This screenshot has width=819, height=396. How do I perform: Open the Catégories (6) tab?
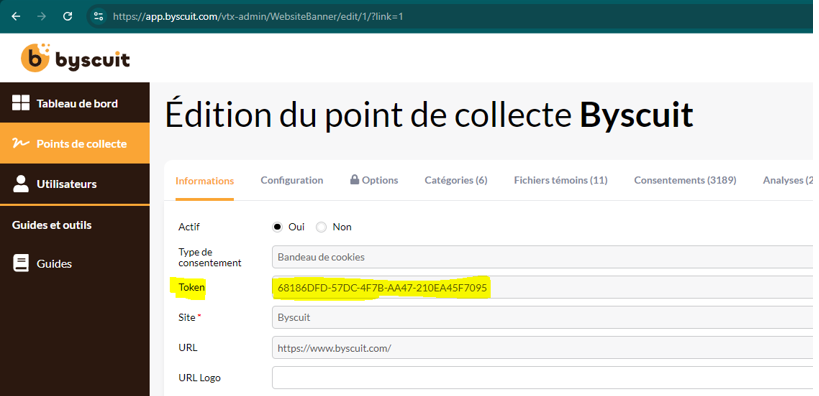[x=456, y=180]
